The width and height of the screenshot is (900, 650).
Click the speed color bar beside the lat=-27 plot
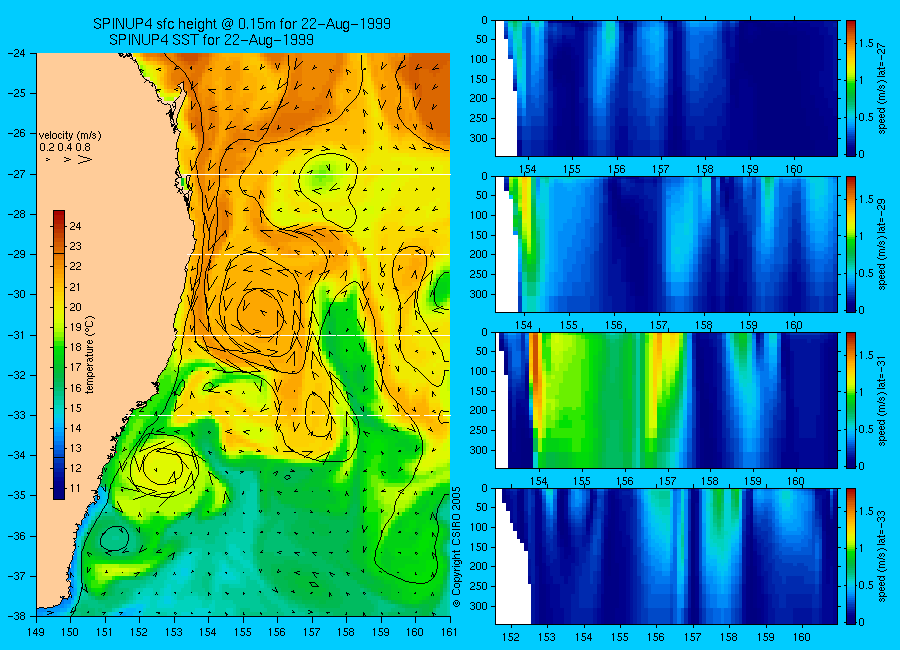(x=851, y=88)
